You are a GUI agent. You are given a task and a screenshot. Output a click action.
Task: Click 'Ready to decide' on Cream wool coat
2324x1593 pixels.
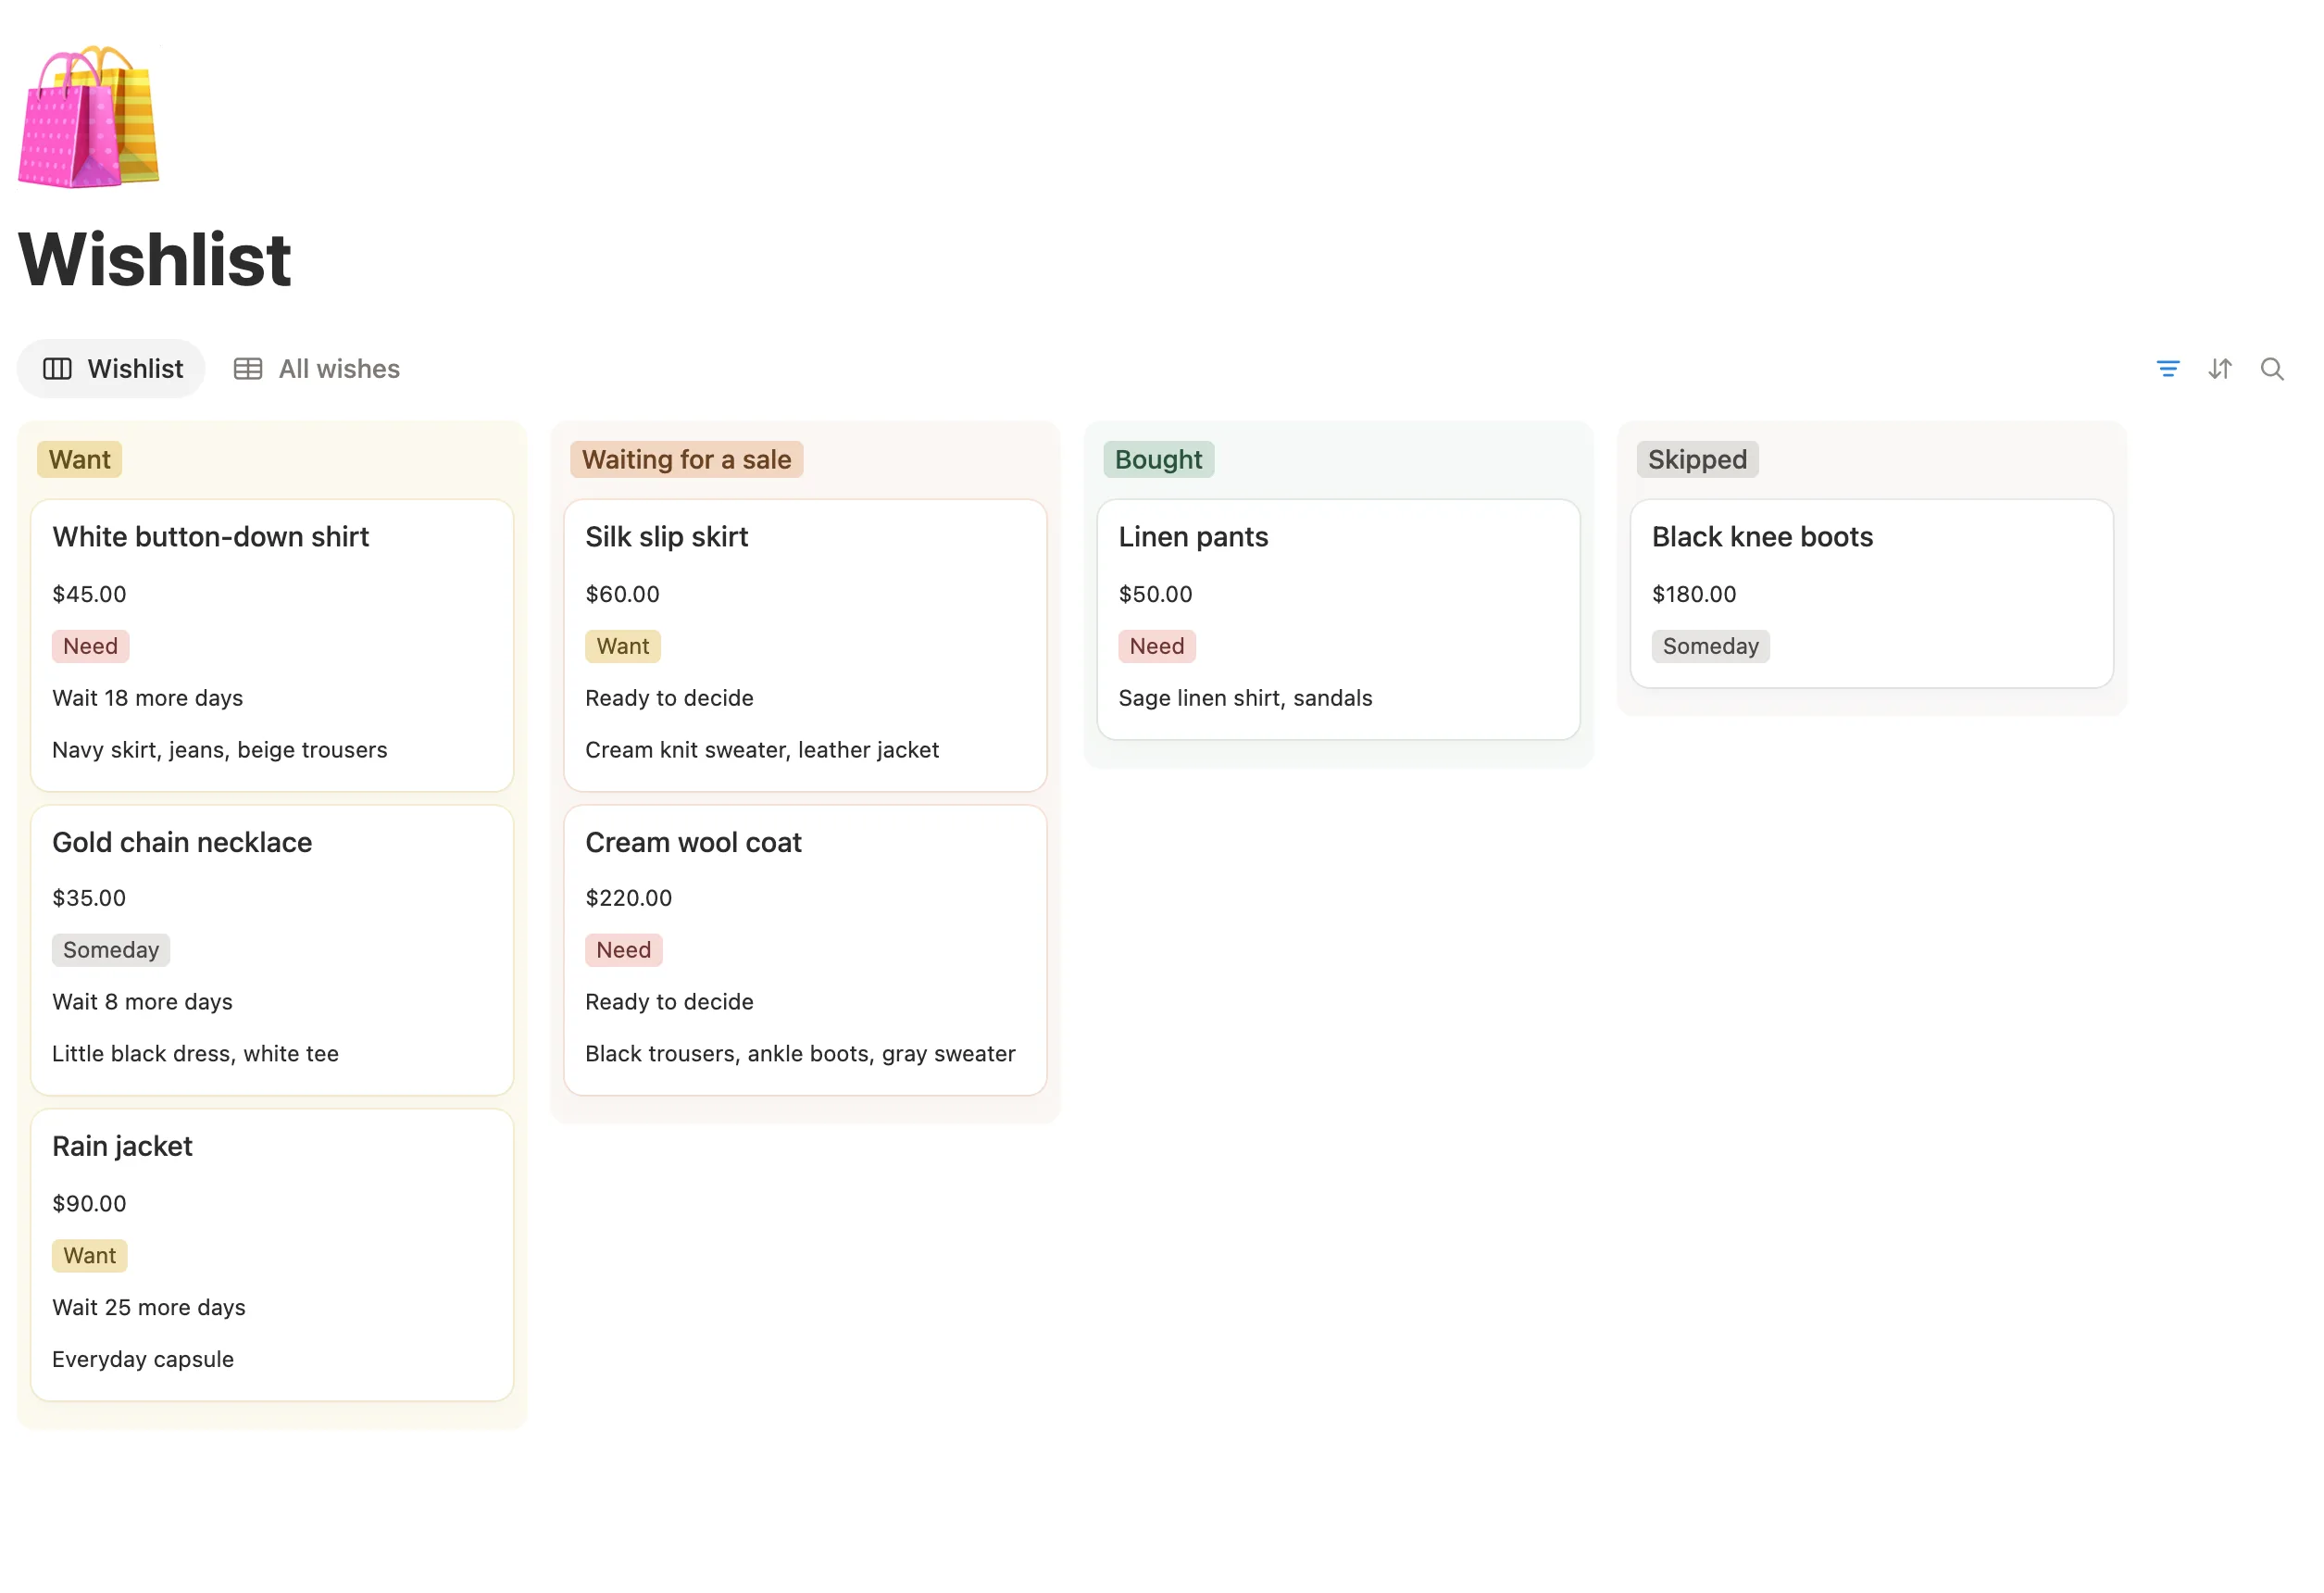coord(669,1002)
